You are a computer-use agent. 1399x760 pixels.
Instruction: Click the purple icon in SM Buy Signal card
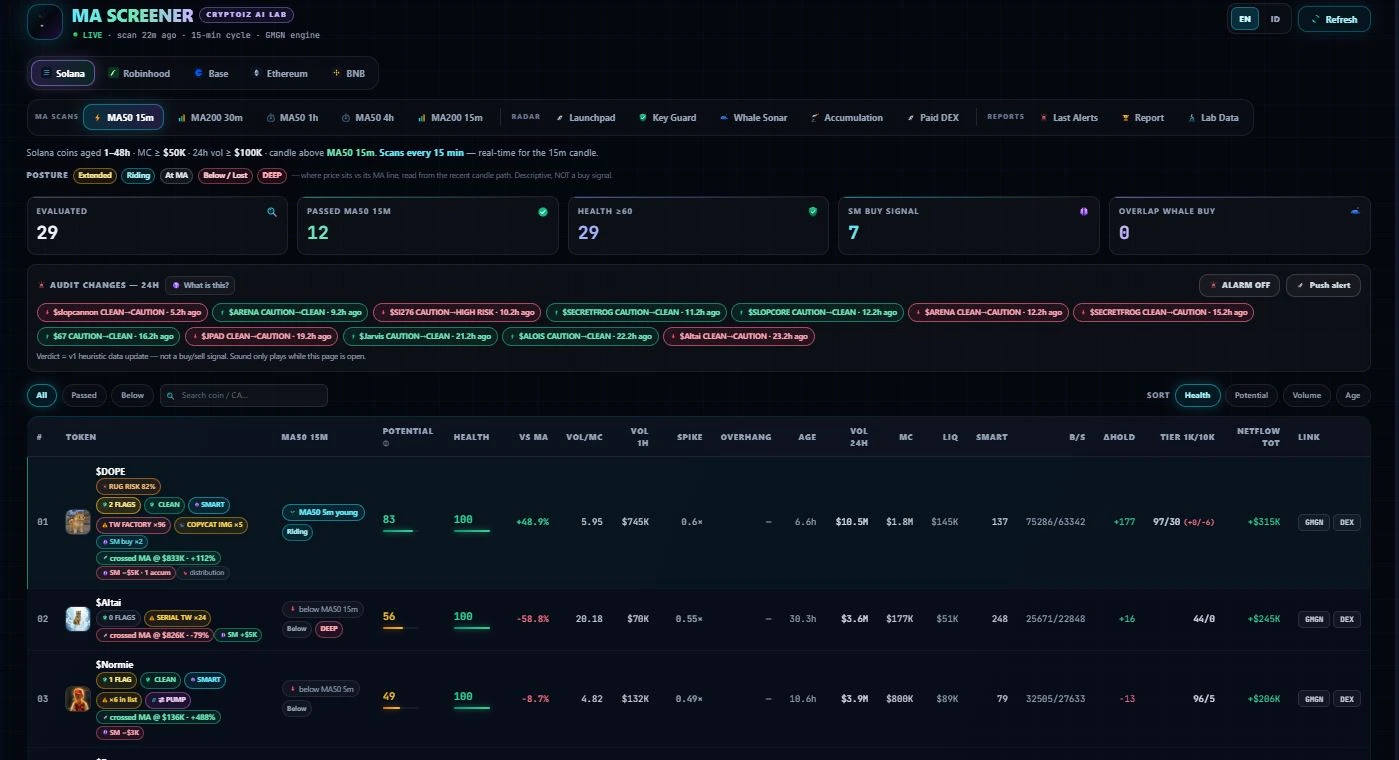[x=1083, y=212]
